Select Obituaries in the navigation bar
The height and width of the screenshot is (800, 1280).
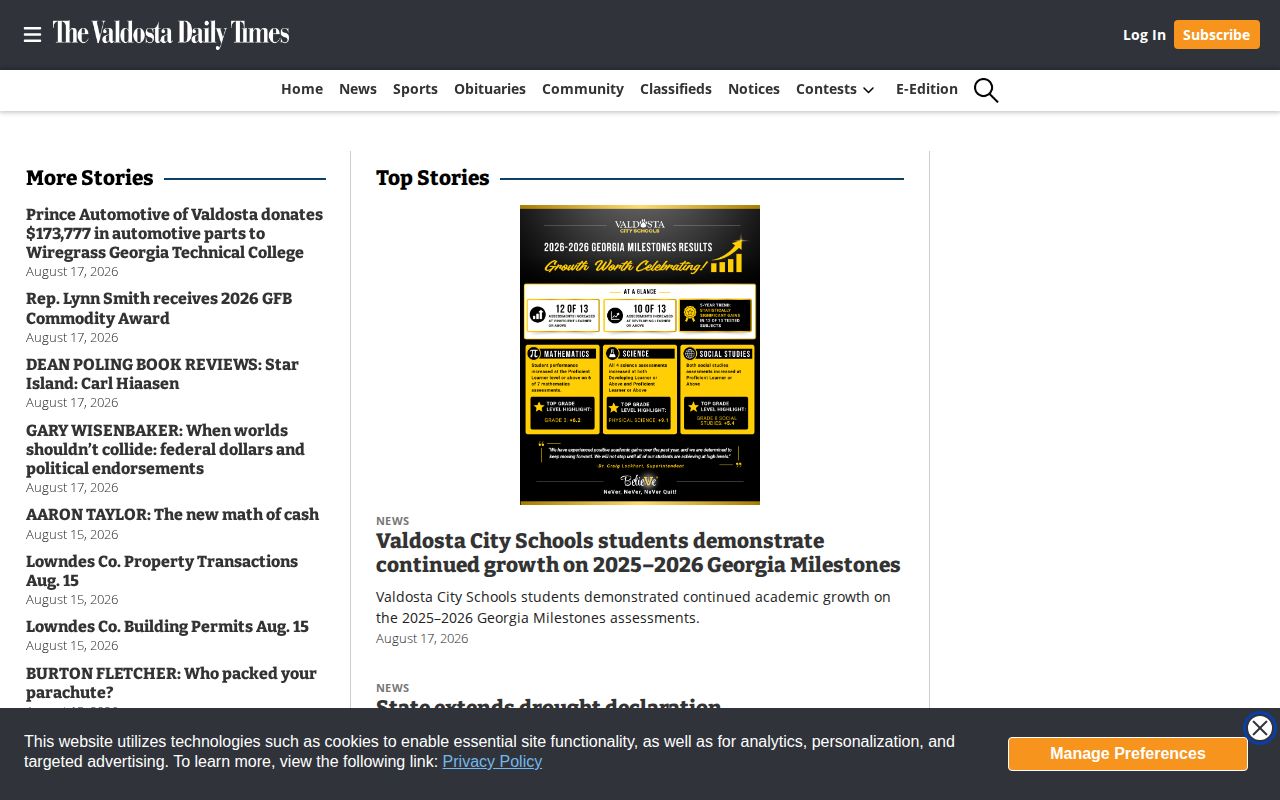[x=490, y=89]
